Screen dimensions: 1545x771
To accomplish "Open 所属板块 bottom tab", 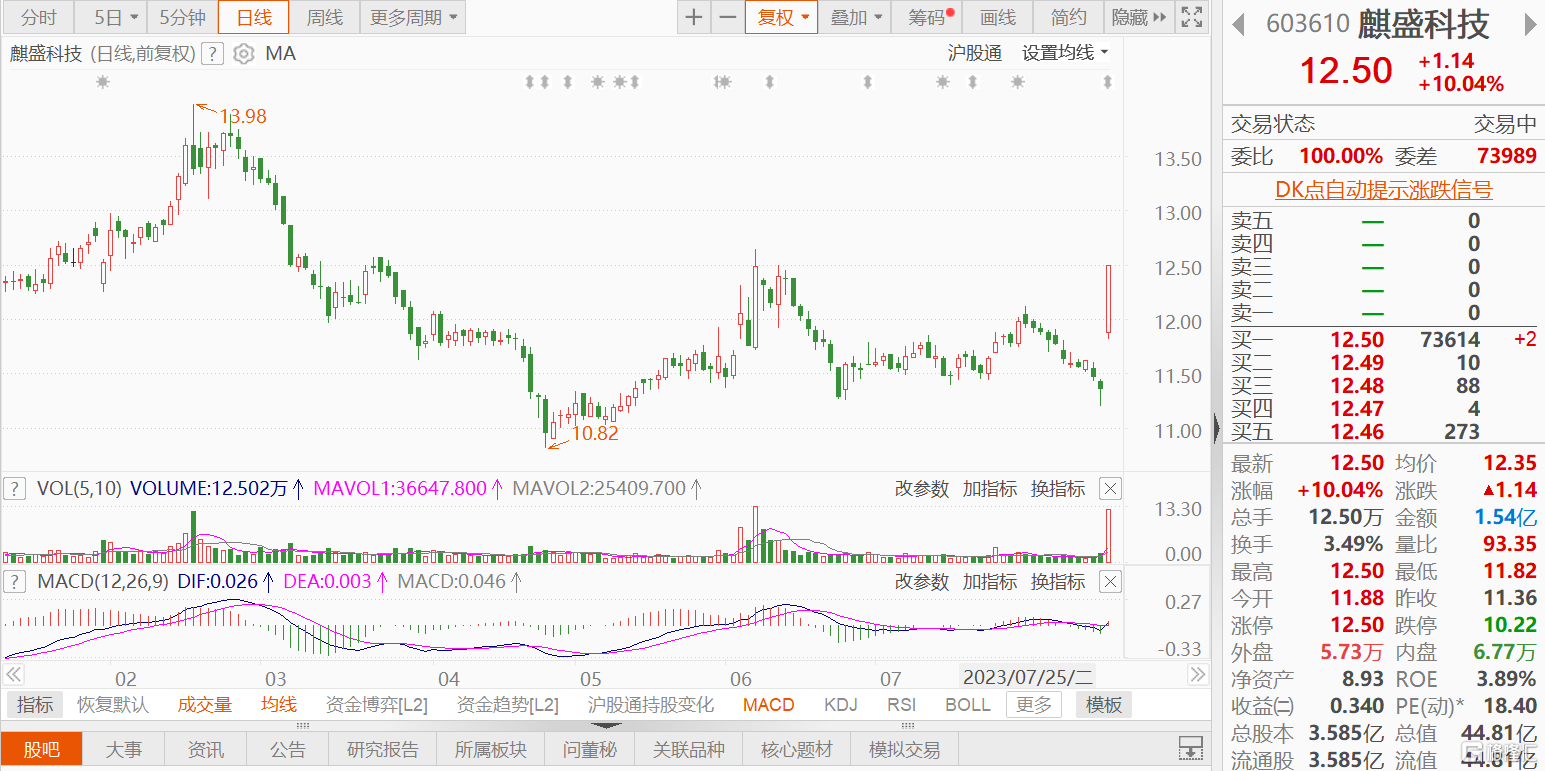I will point(490,749).
